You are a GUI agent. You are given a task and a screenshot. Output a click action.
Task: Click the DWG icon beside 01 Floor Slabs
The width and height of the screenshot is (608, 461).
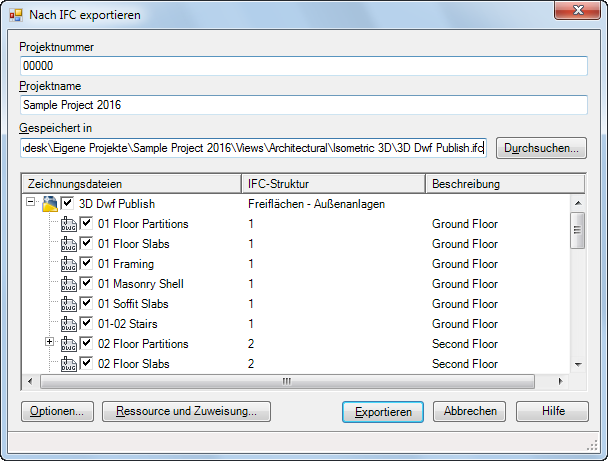point(69,244)
